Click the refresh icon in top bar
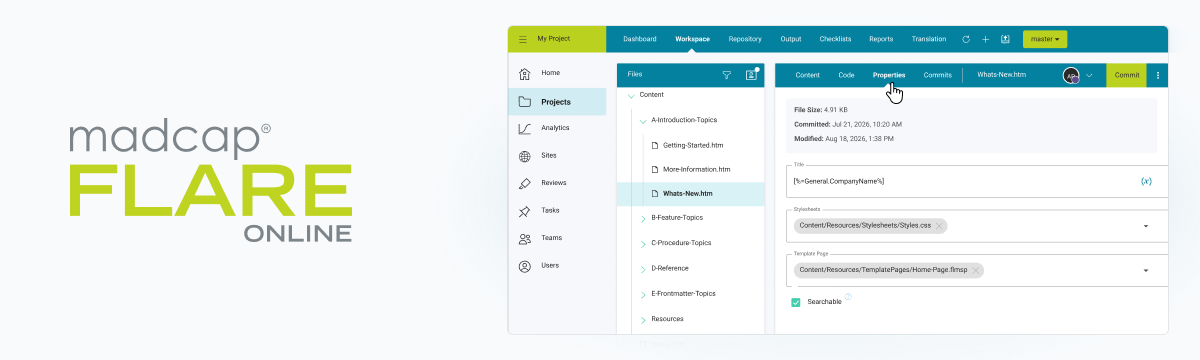Screen dimensions: 1200x360 [x=966, y=39]
